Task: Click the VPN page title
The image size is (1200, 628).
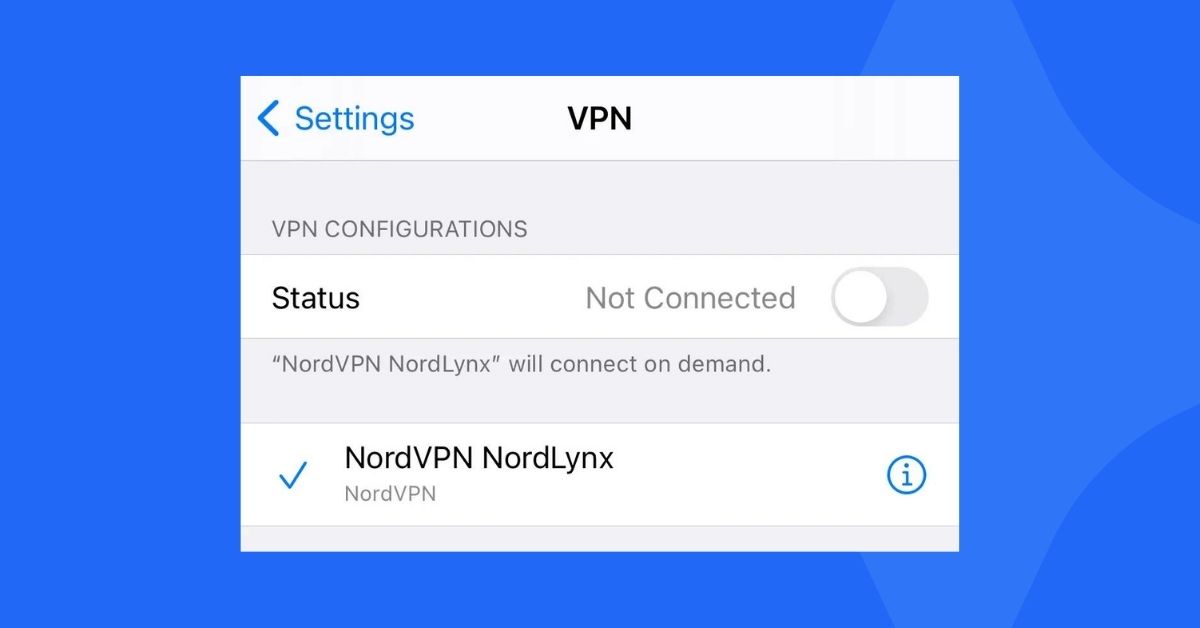Action: pos(600,118)
